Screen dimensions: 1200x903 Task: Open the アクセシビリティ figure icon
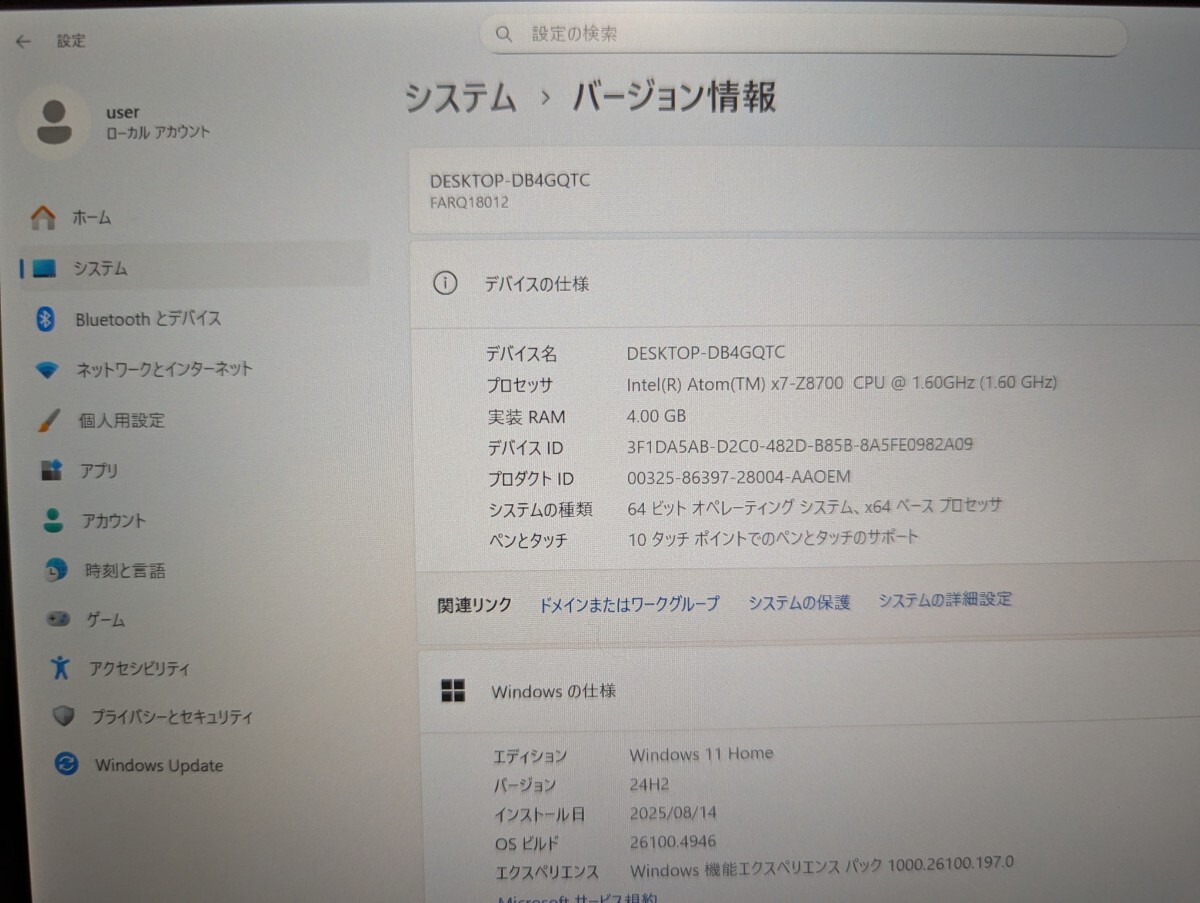[61, 667]
